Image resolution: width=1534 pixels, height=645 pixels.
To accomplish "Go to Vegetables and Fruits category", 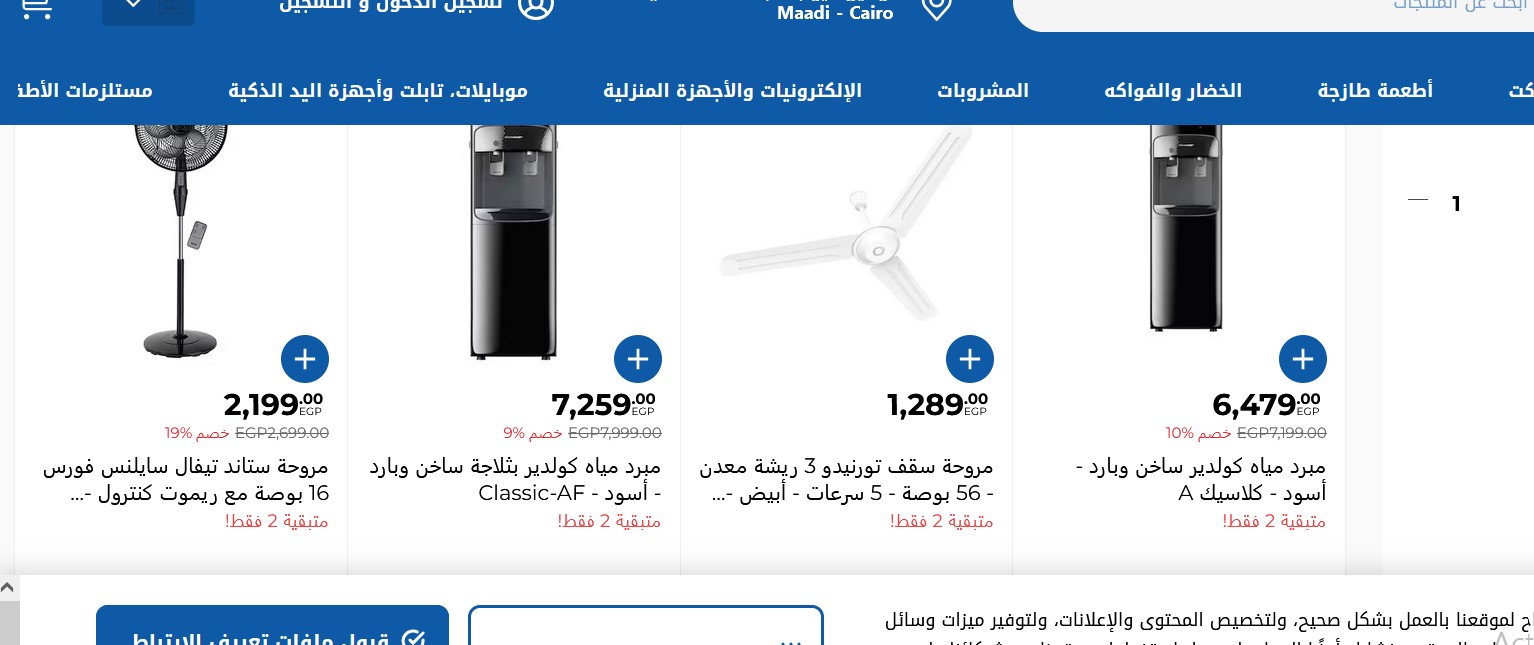I will click(1172, 91).
